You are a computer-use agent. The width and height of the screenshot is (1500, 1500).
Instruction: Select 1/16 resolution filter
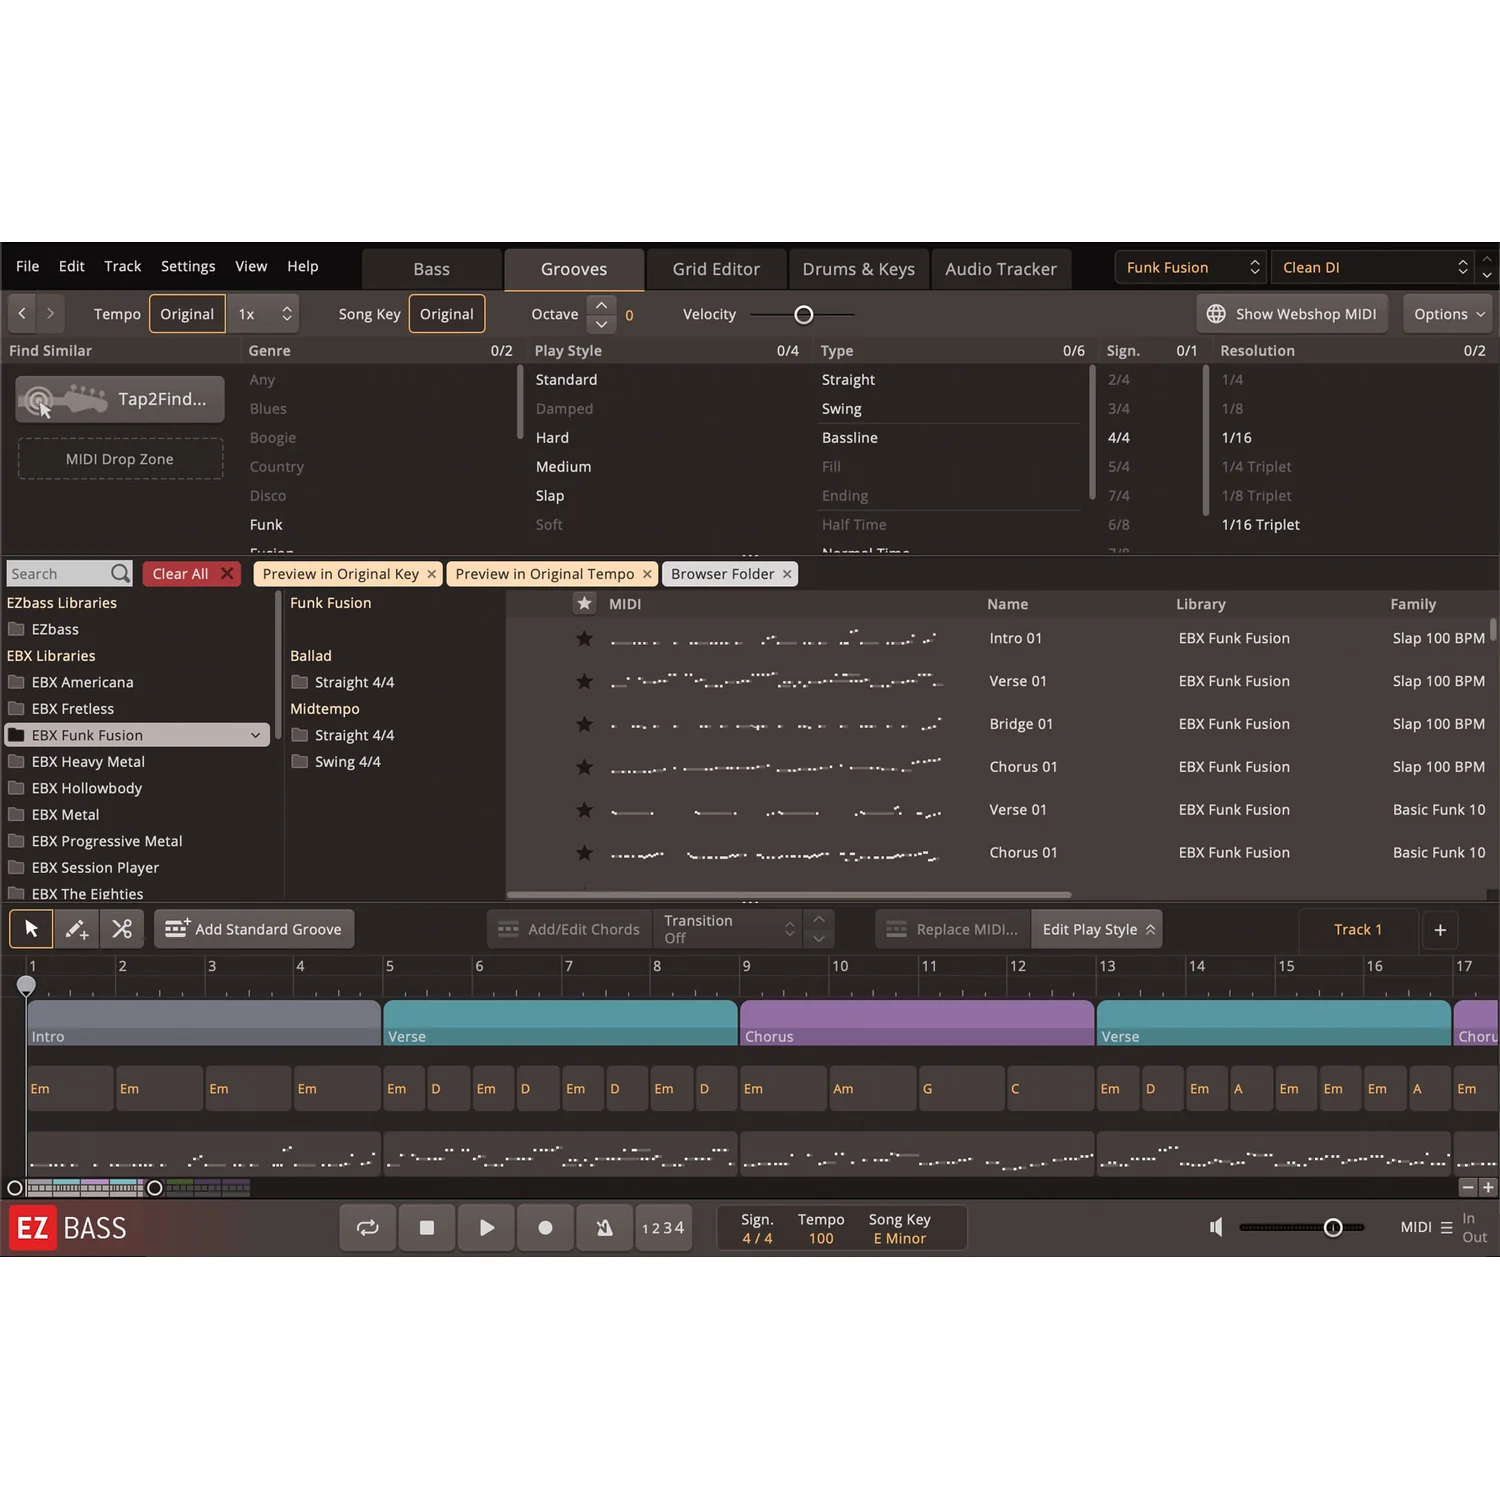[x=1237, y=438]
